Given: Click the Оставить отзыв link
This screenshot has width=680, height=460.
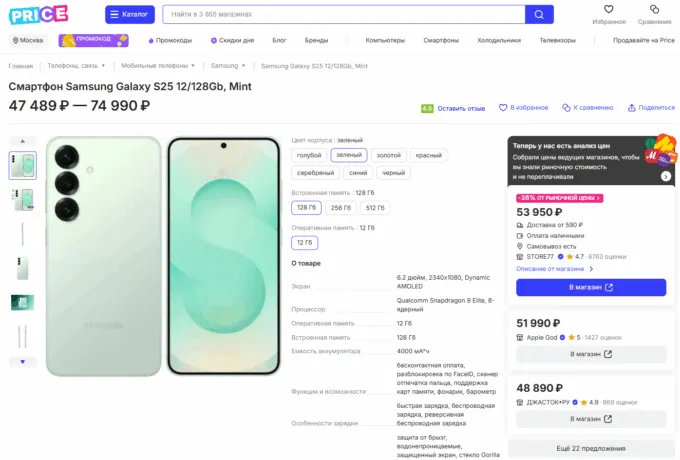Looking at the screenshot, I should click(460, 108).
